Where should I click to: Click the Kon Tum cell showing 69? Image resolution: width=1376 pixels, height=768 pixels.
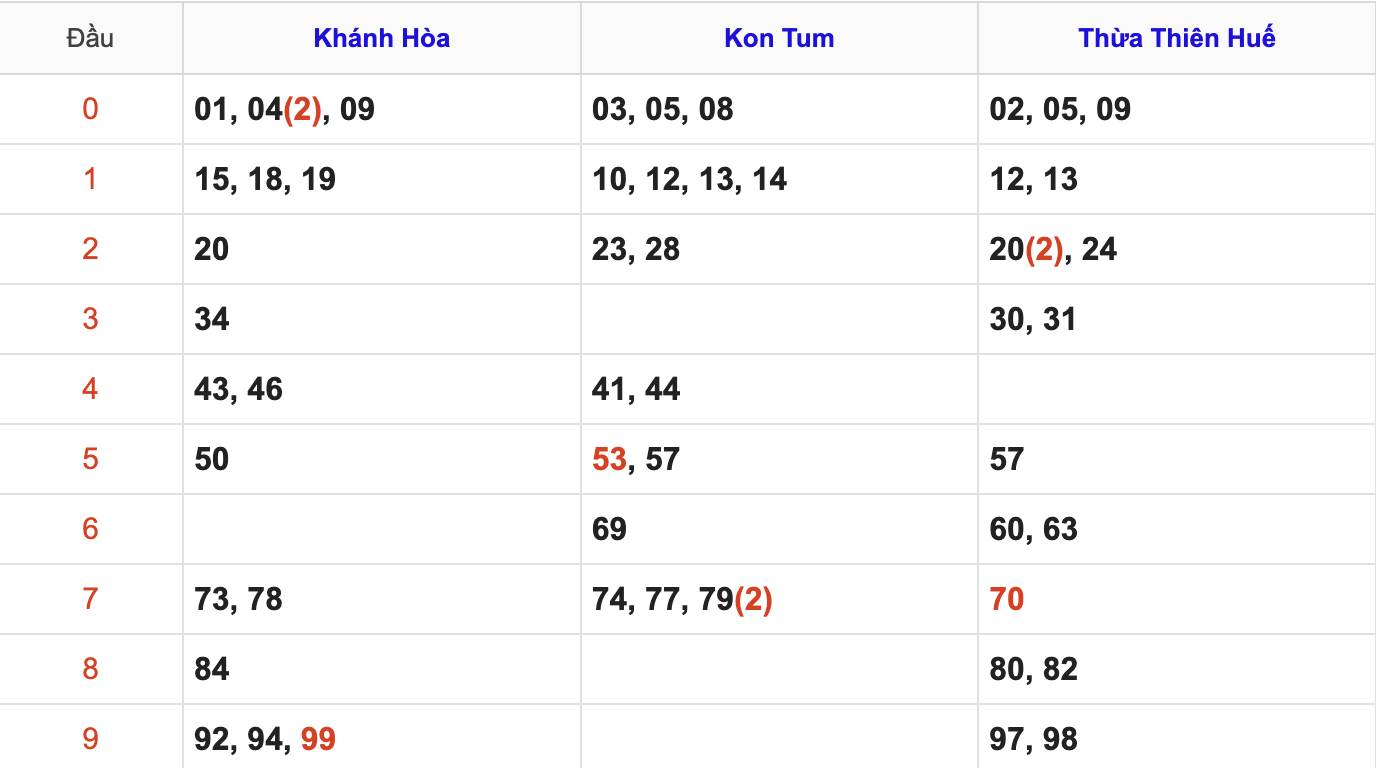click(x=779, y=529)
